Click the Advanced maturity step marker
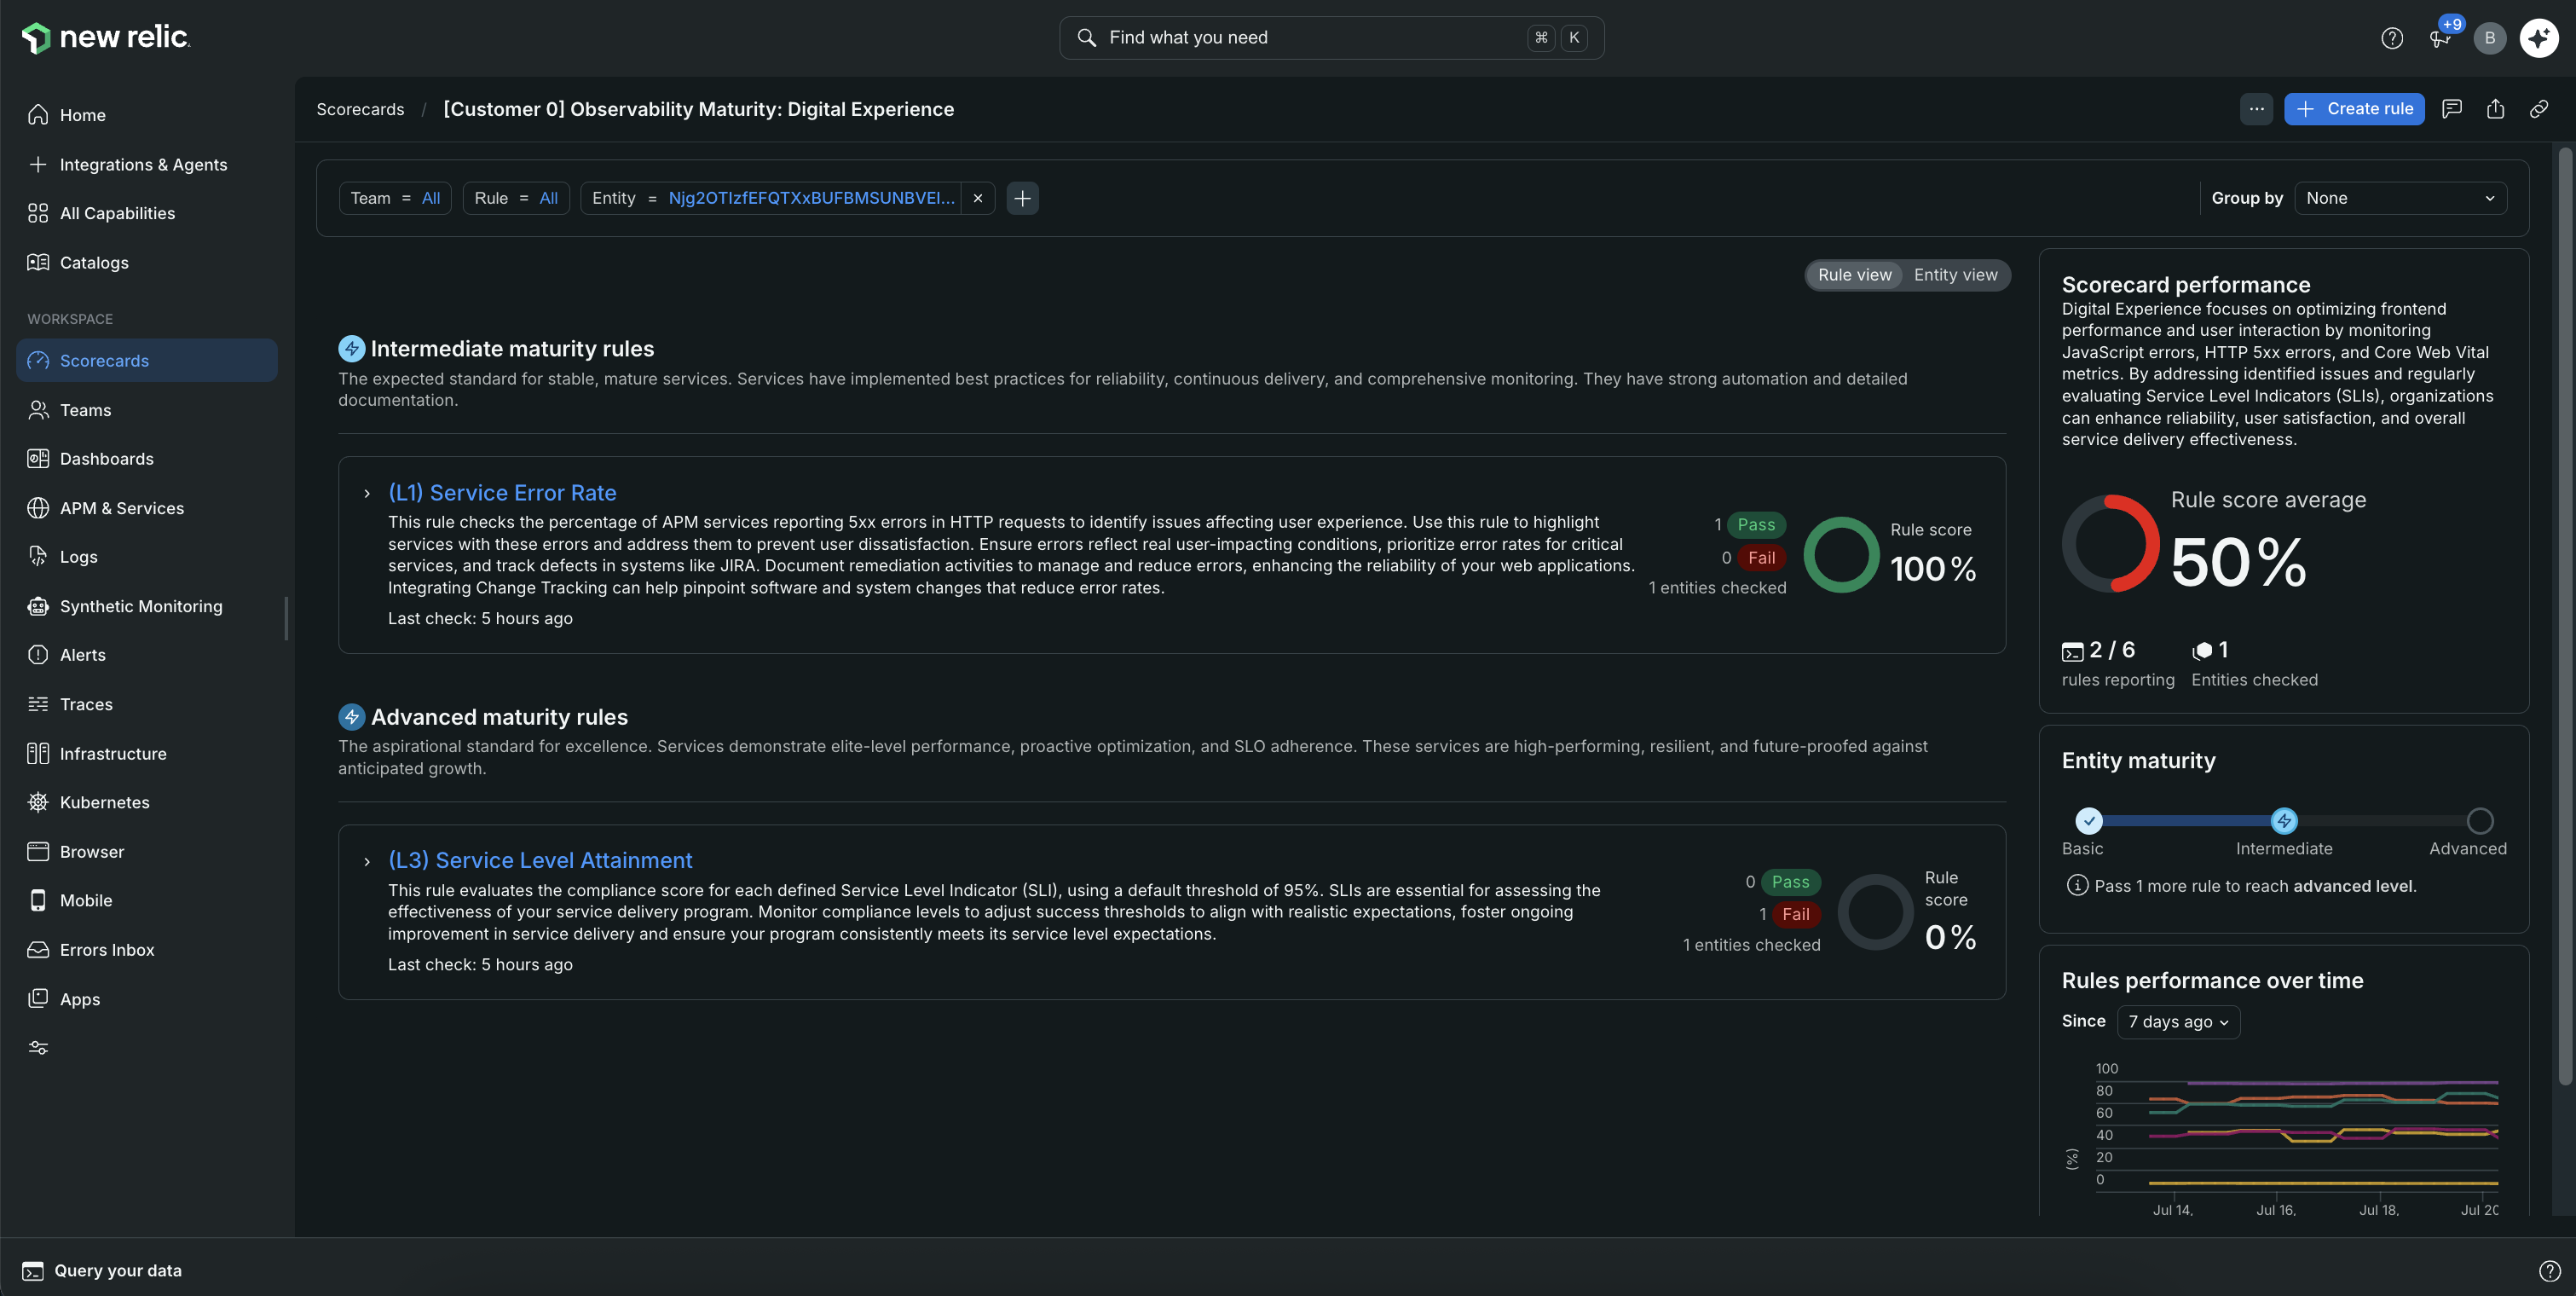Image resolution: width=2576 pixels, height=1296 pixels. tap(2479, 821)
